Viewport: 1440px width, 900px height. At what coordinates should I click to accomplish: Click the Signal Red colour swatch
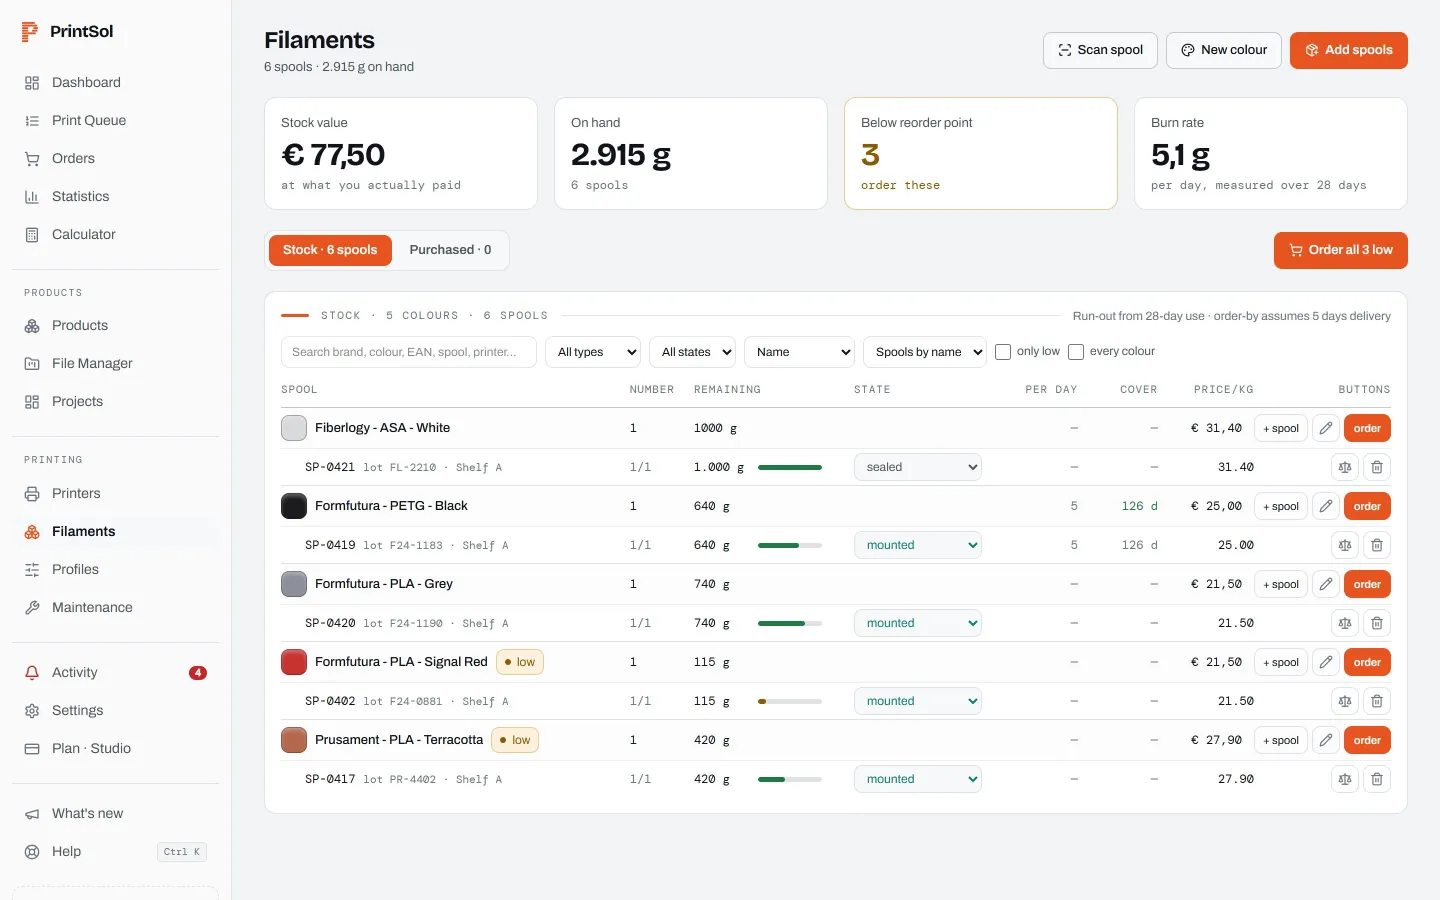[x=294, y=662]
